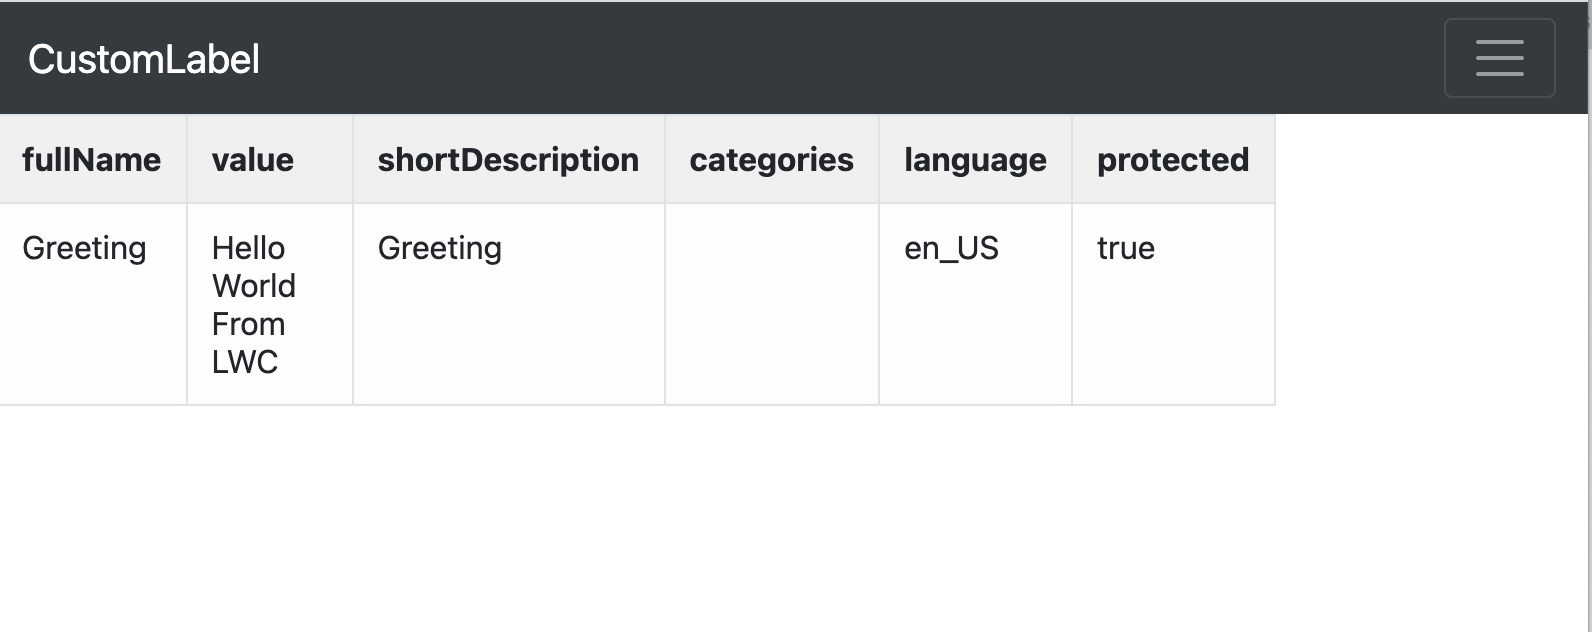1592x632 pixels.
Task: Click the categories column header
Action: [x=772, y=160]
